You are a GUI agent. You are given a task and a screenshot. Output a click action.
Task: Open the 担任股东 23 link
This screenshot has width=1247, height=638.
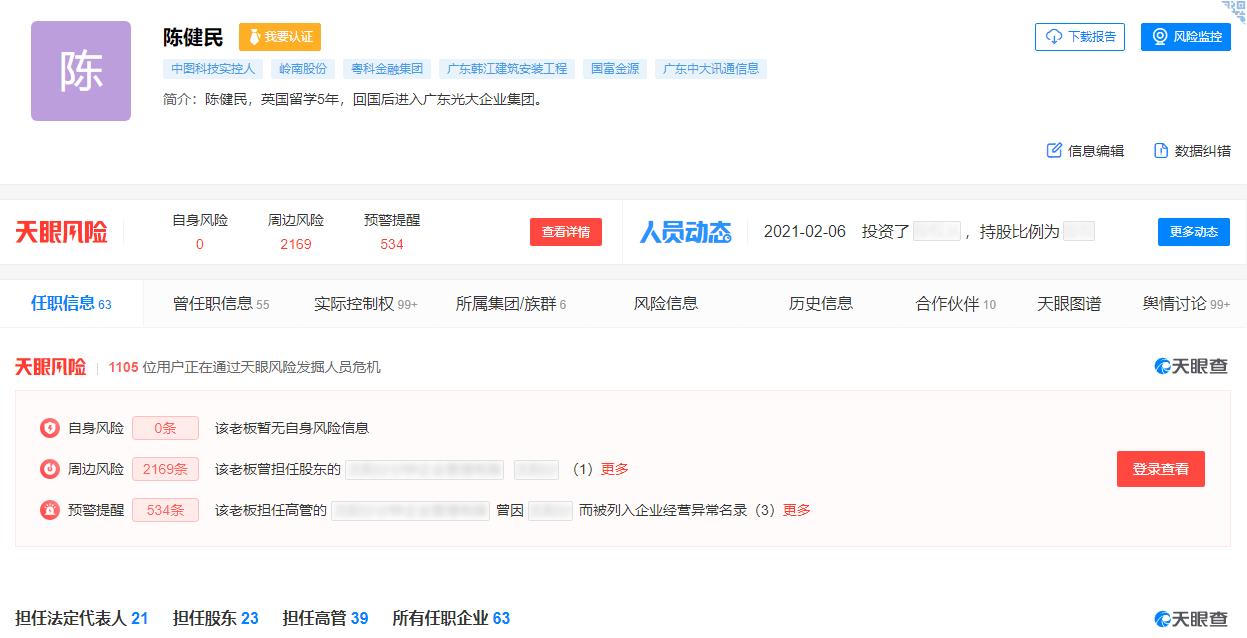click(213, 618)
